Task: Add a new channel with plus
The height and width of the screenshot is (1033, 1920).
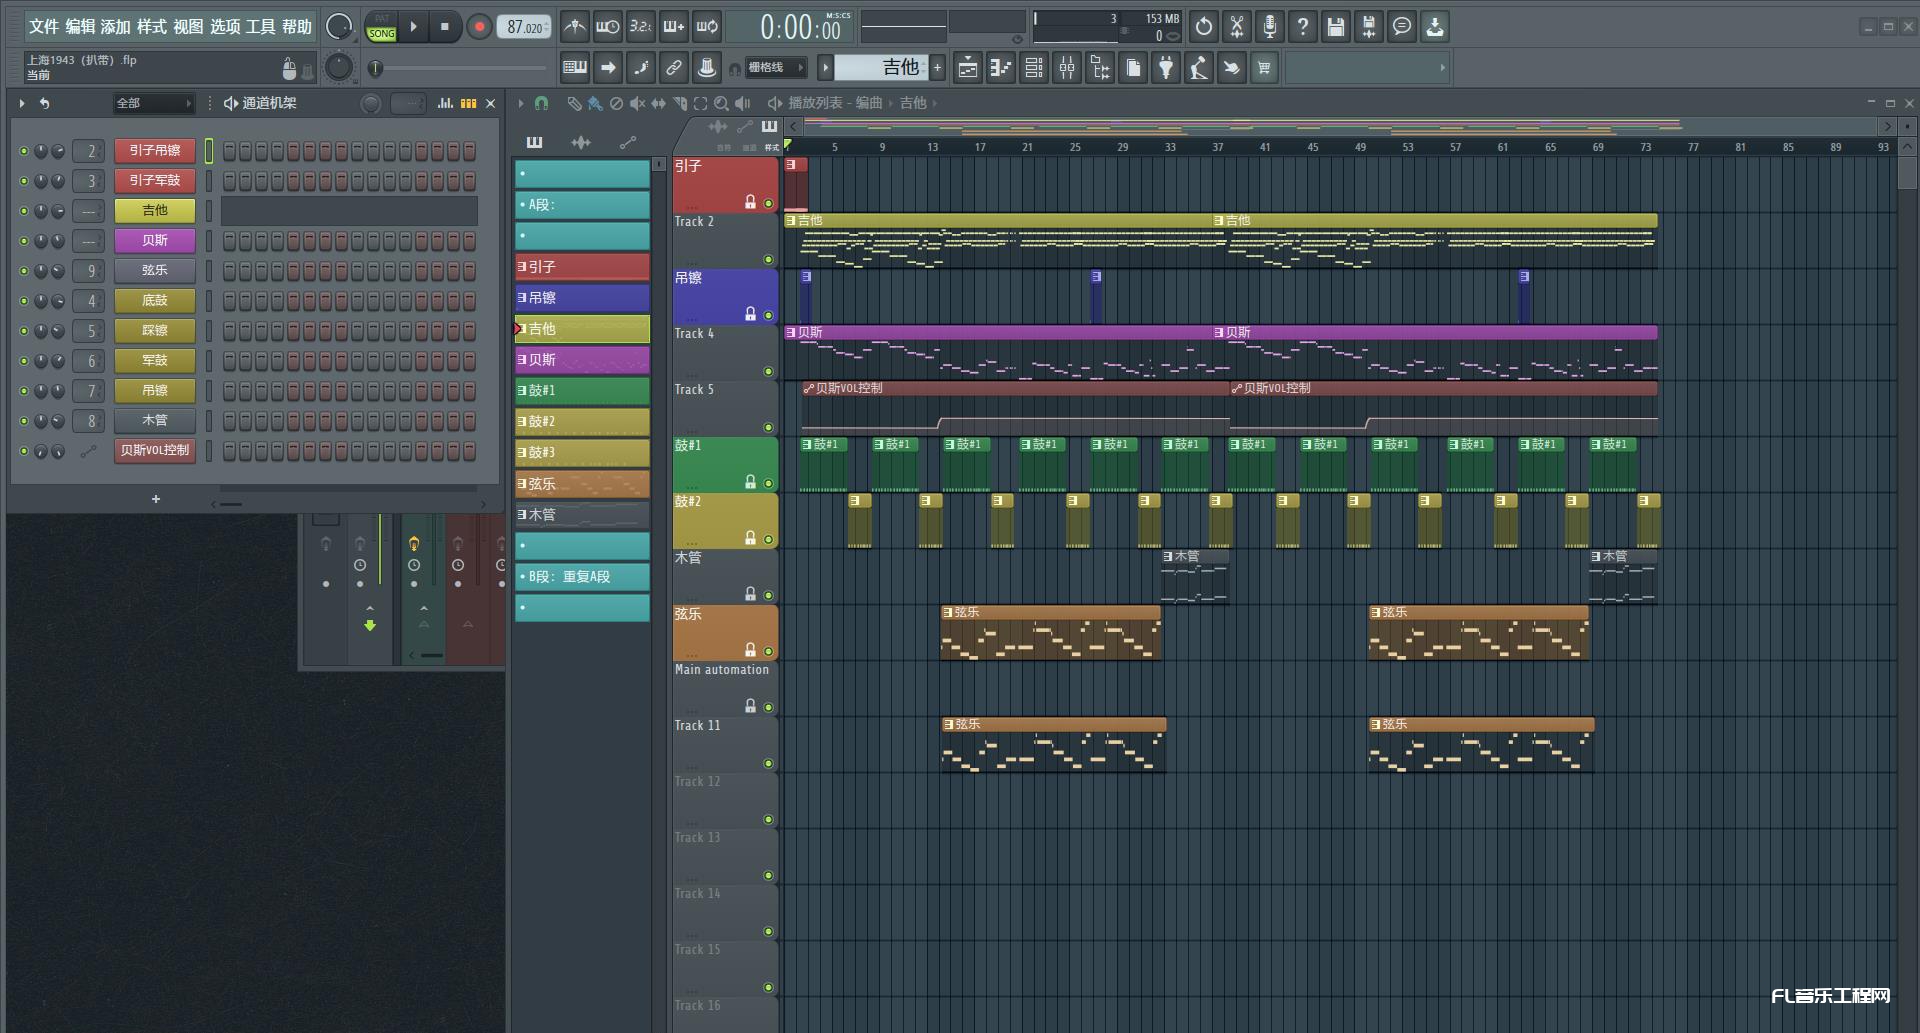Action: tap(156, 499)
